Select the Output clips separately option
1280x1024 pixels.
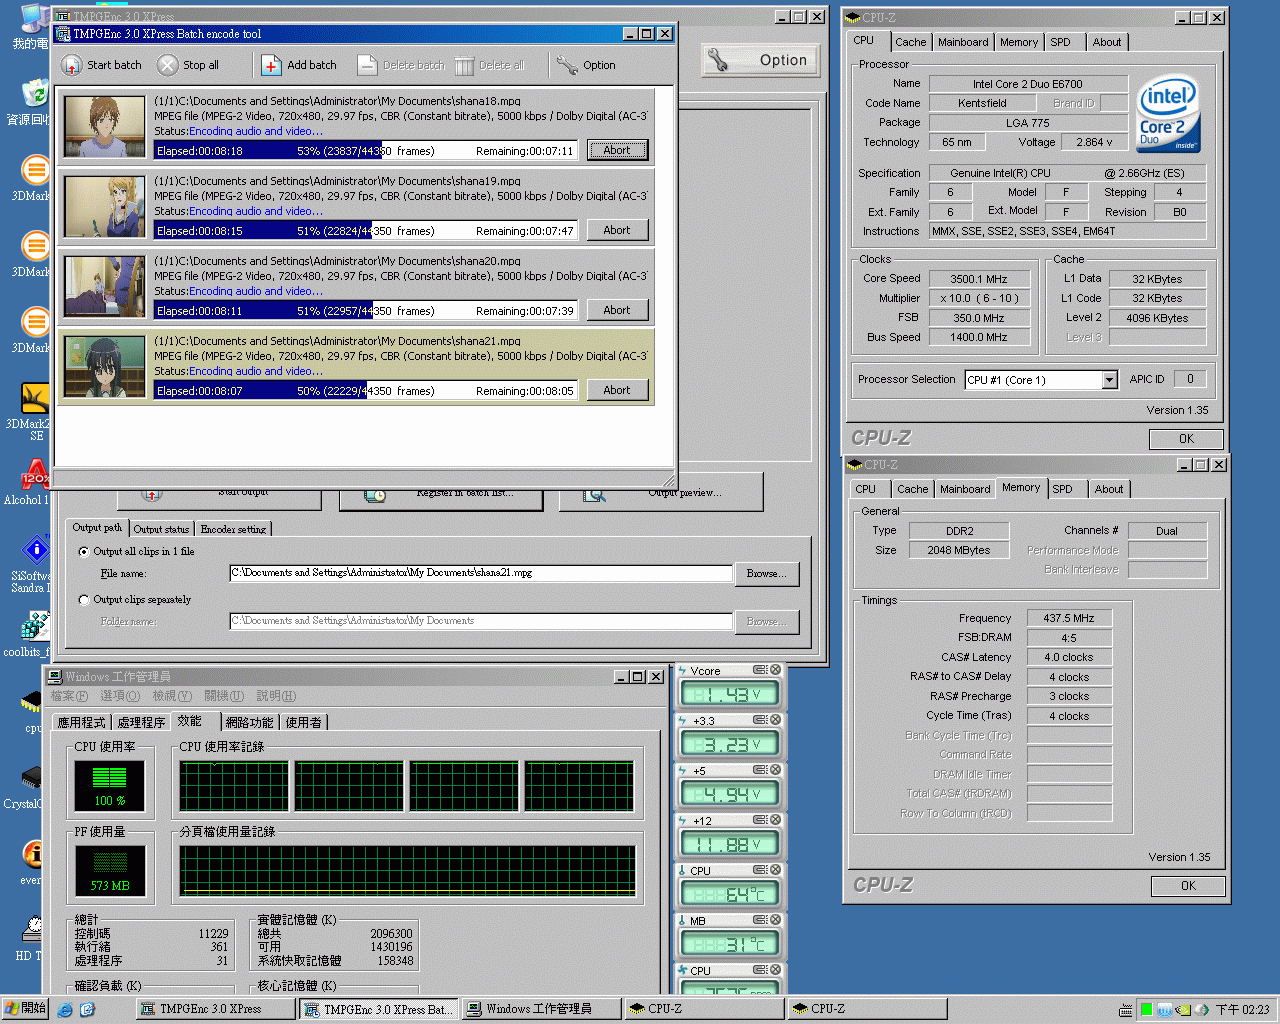(84, 600)
